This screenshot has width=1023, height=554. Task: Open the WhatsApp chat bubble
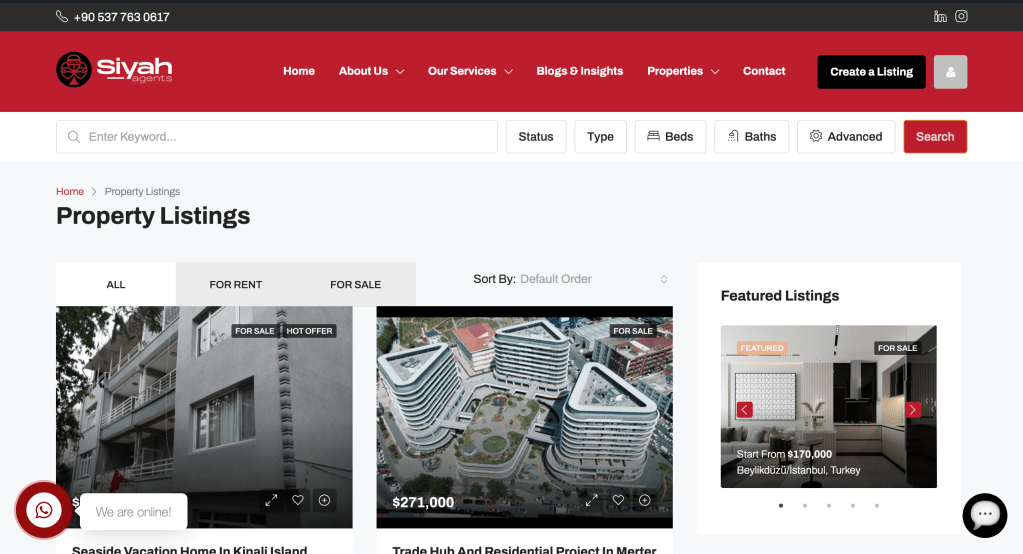pyautogui.click(x=44, y=511)
